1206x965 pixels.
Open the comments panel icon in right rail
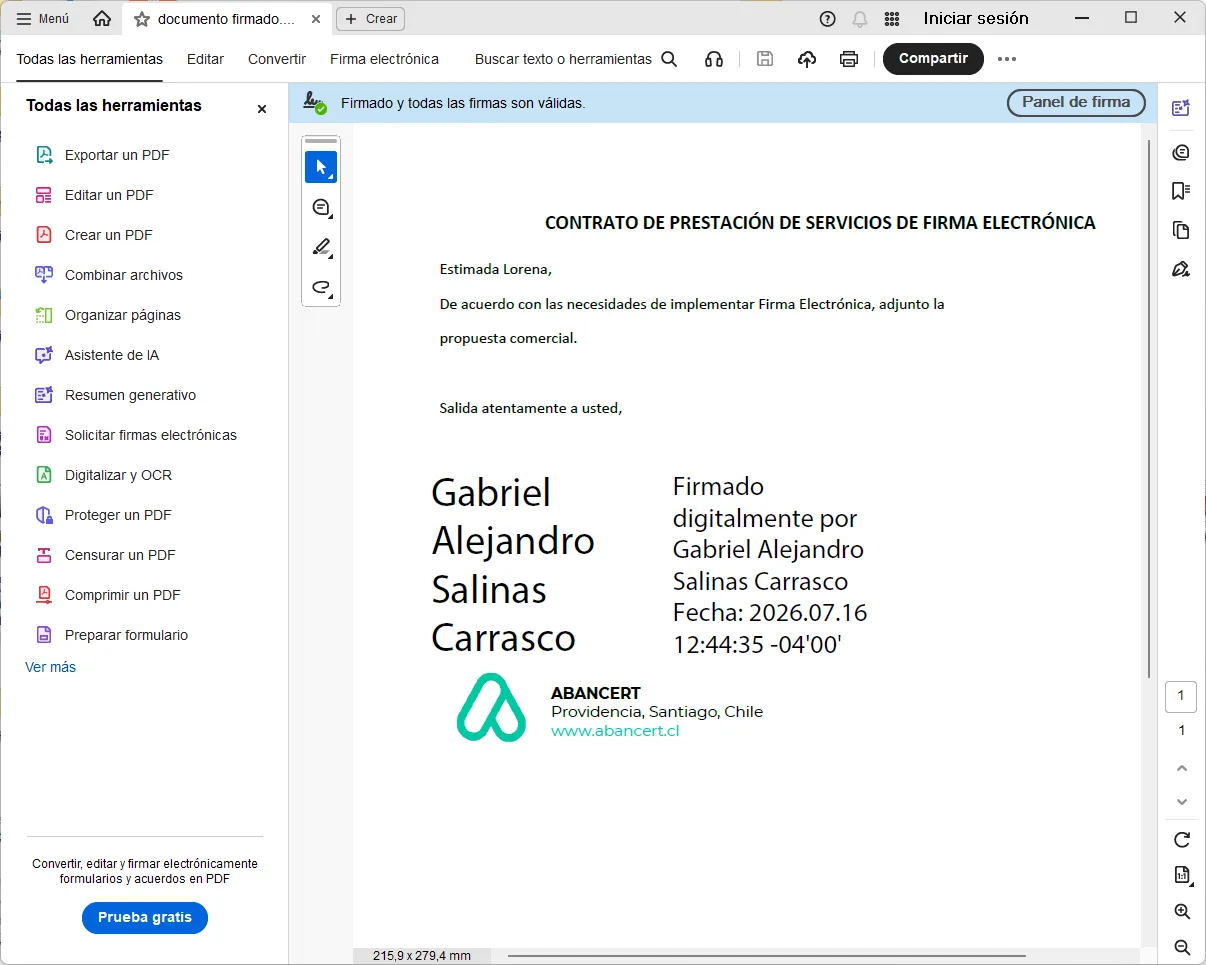(1181, 152)
